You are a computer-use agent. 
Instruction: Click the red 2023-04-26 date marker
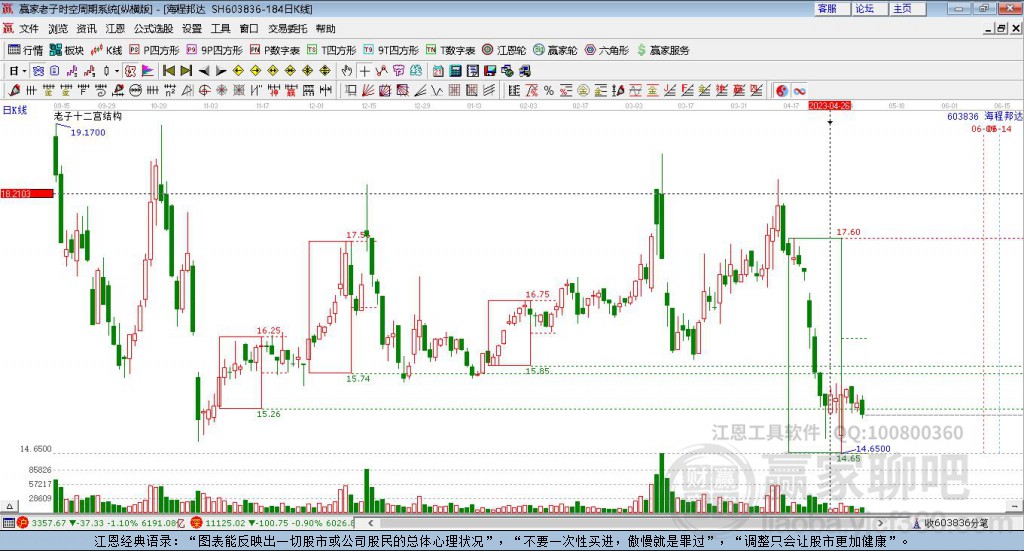[829, 106]
